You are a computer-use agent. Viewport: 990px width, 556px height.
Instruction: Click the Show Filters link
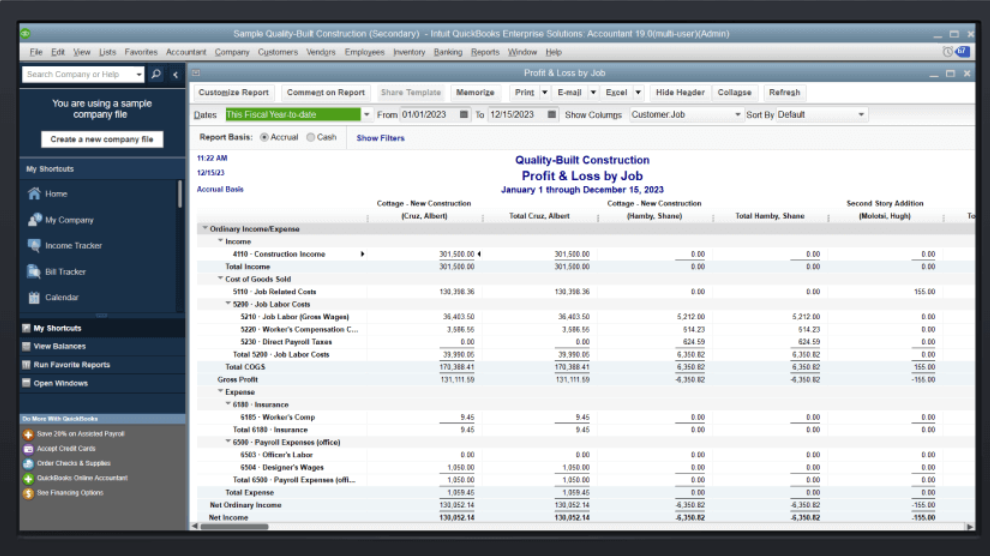pyautogui.click(x=380, y=138)
